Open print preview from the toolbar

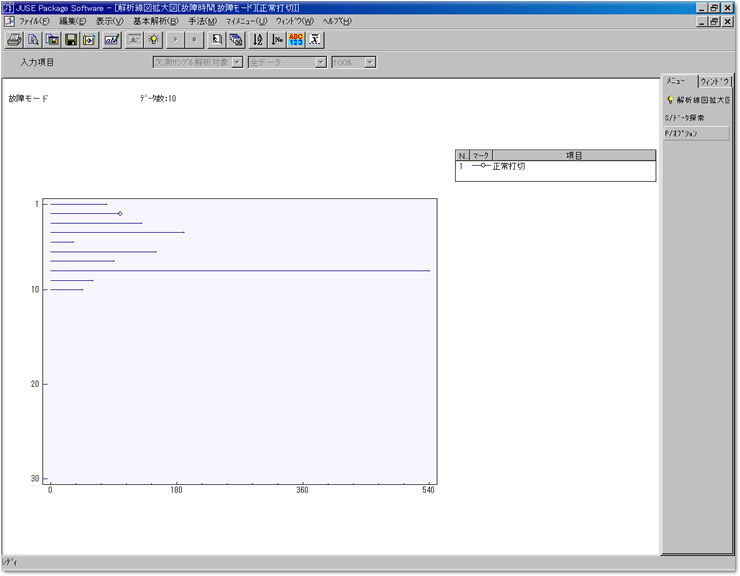[33, 40]
